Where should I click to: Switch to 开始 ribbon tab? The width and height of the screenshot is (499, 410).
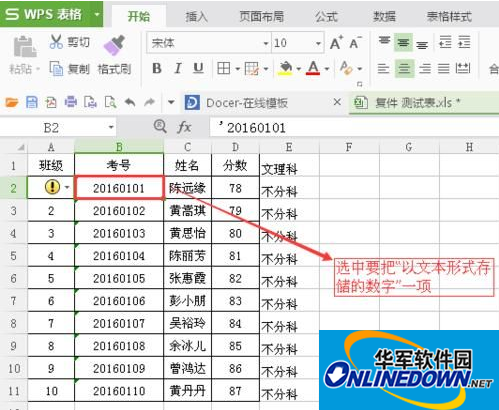pos(139,16)
